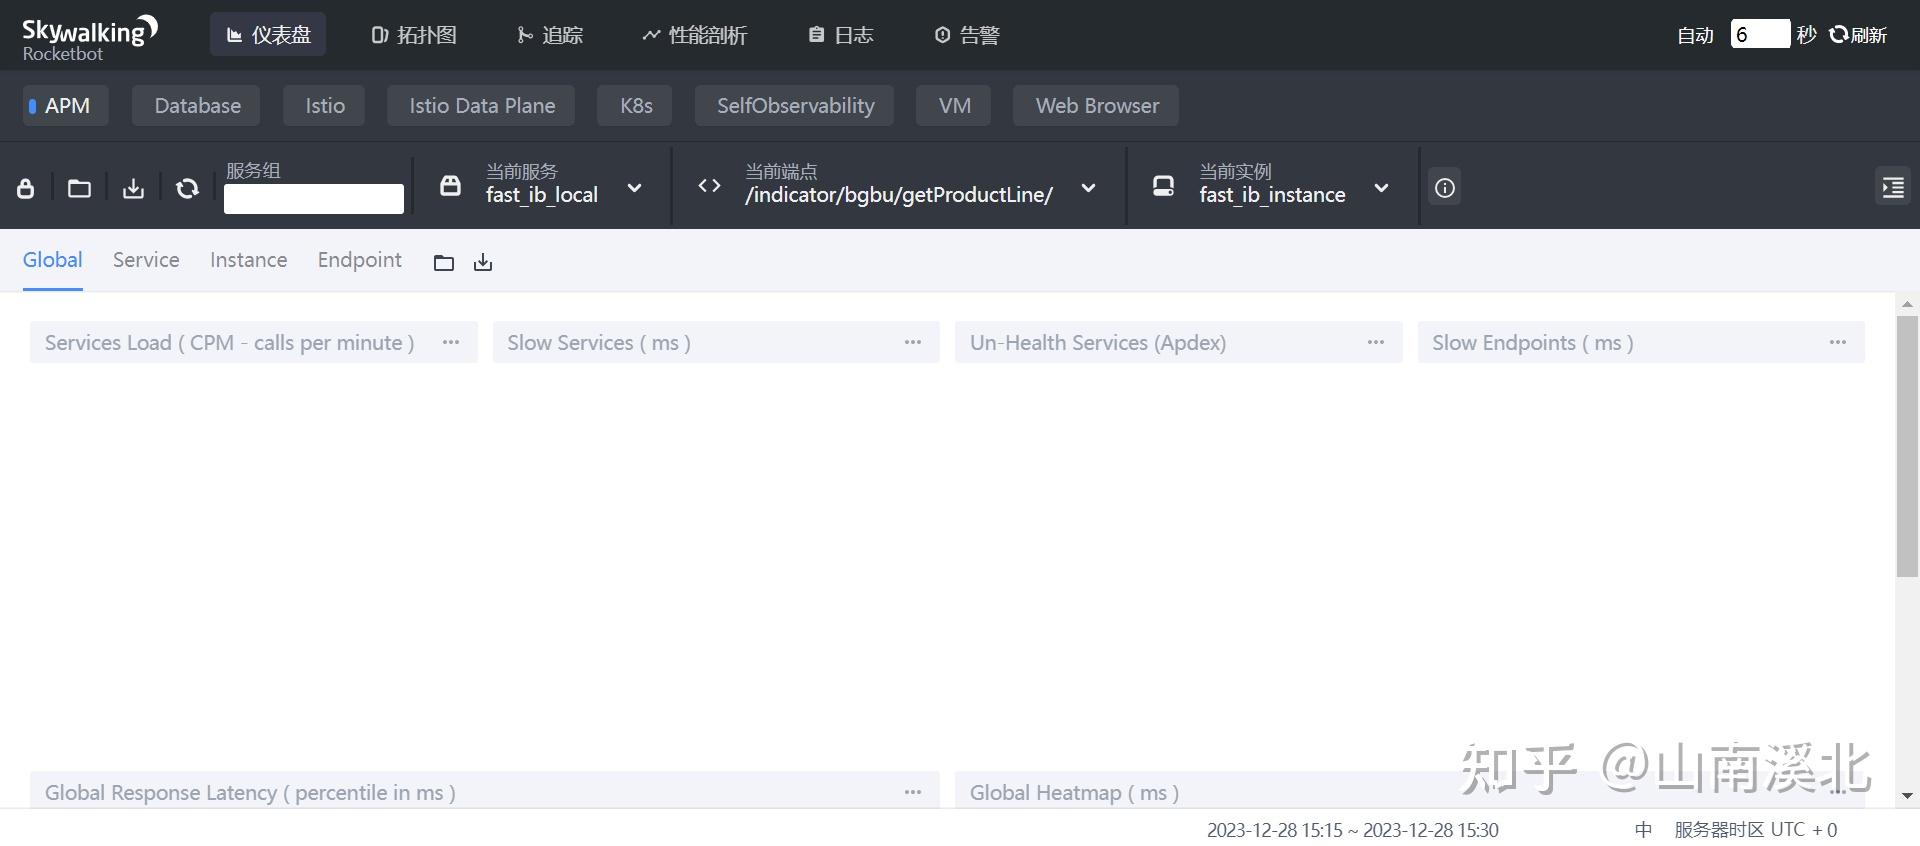This screenshot has height=846, width=1920.
Task: Toggle 自动 auto refresh
Action: pos(1695,35)
